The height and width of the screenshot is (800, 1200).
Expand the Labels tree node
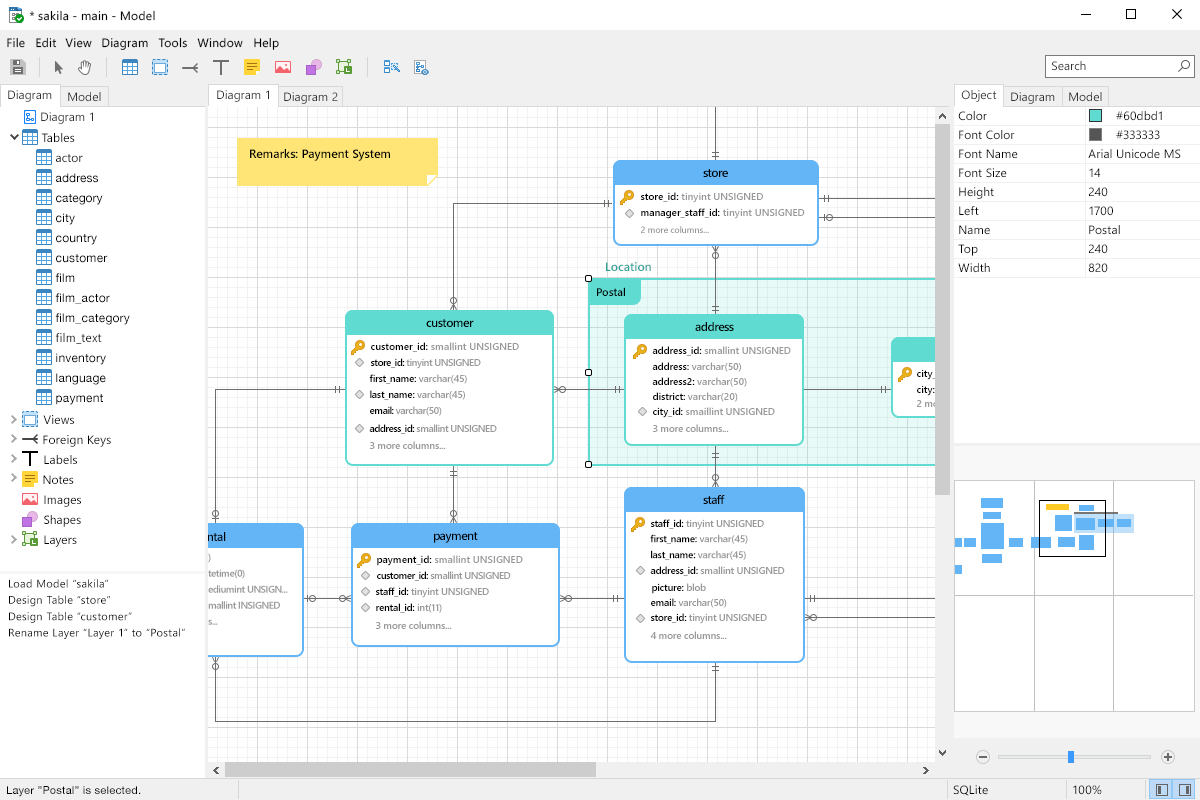pos(14,460)
